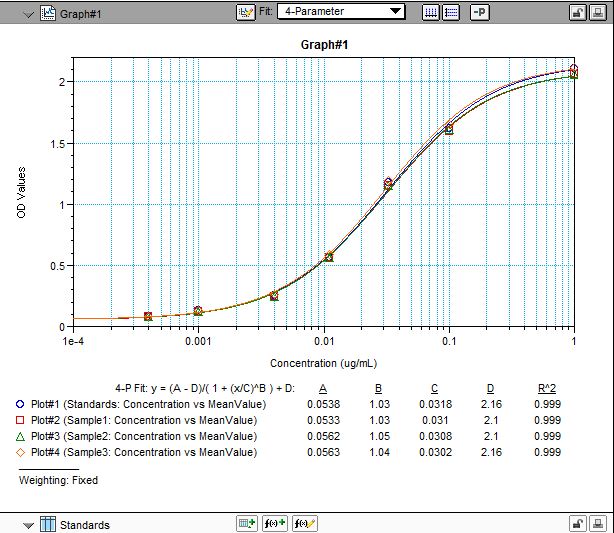
Task: Open graph options icon beside Fit
Action: click(x=246, y=13)
